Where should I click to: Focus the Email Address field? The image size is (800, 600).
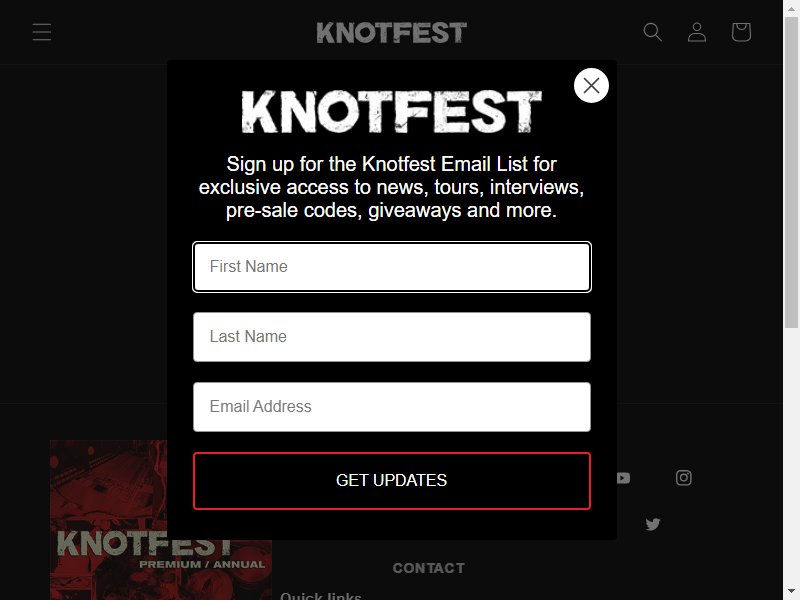point(392,407)
